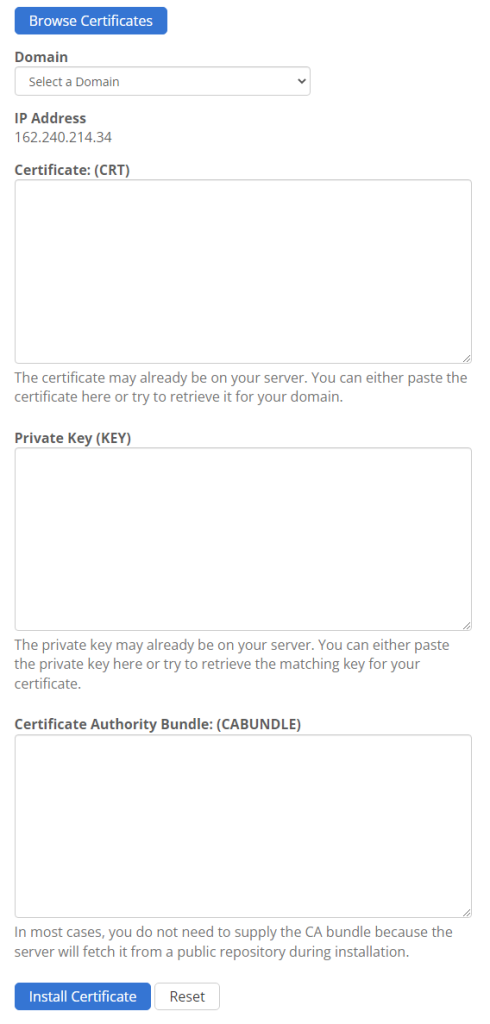Image resolution: width=490 pixels, height=1024 pixels.
Task: Click the Reset button
Action: coord(187,997)
